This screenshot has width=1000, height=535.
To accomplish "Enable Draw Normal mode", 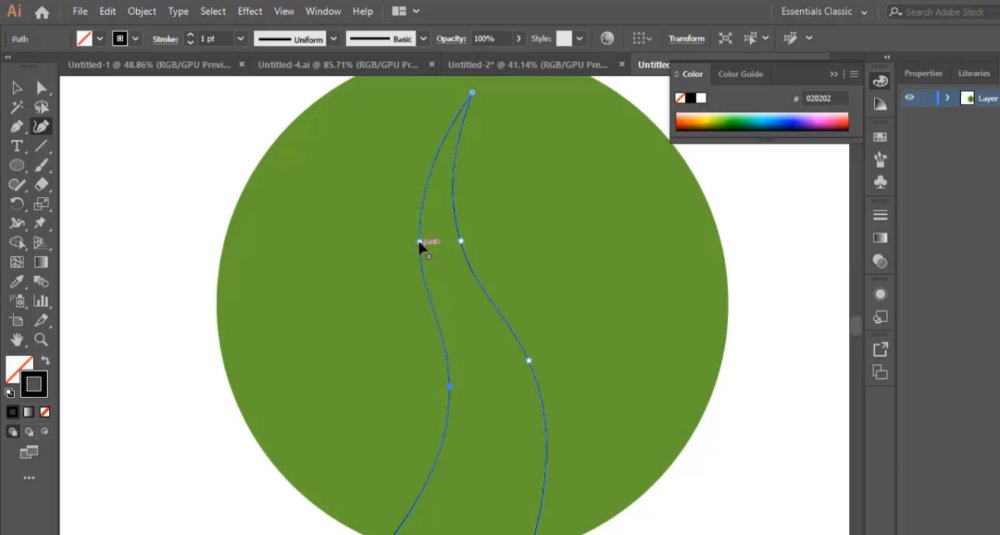I will 13,432.
